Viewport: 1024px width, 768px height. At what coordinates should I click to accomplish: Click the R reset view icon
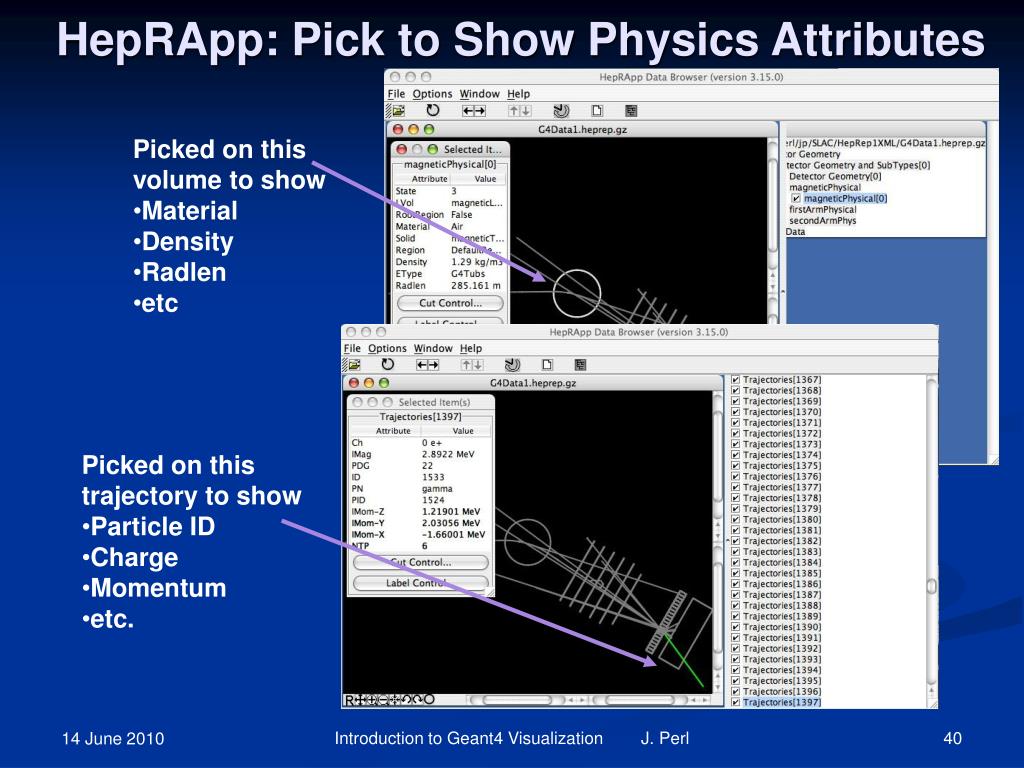point(349,700)
